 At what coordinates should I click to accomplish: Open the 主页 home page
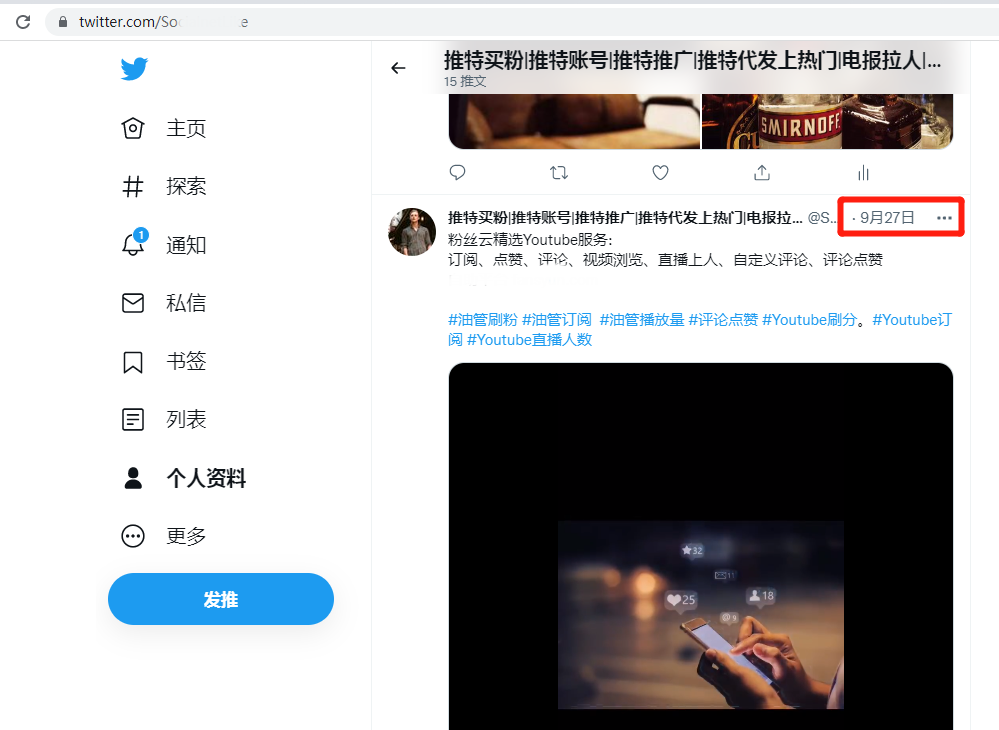(164, 128)
